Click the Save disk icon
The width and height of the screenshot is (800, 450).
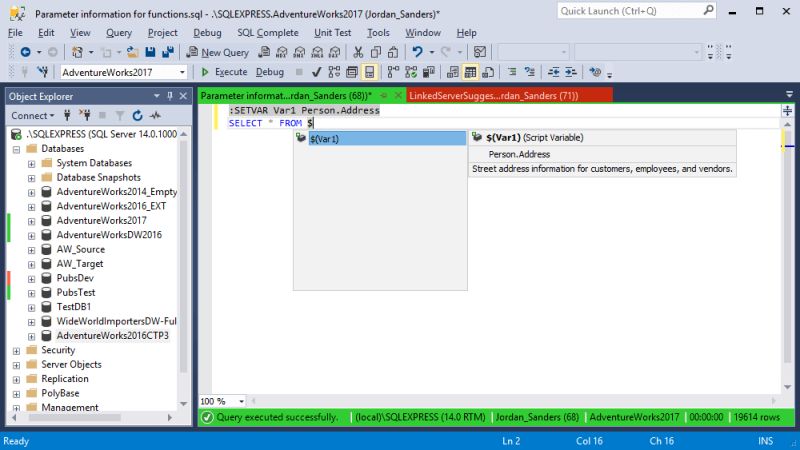point(150,52)
